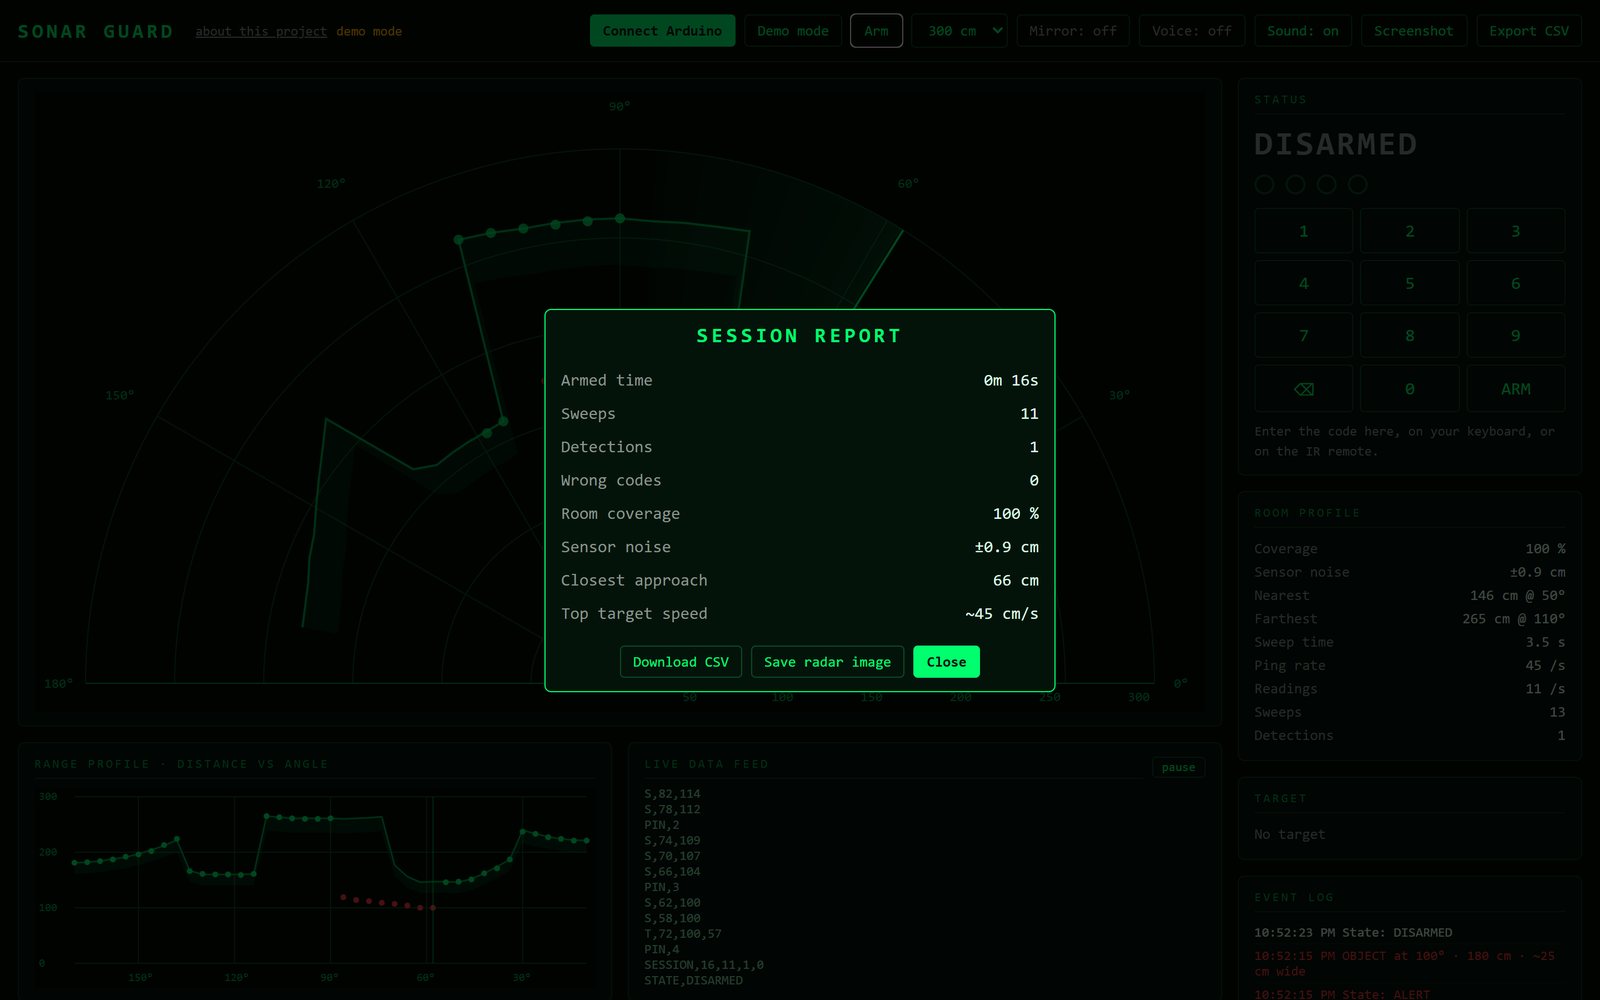Switch on Demo mode in the top bar
The height and width of the screenshot is (1000, 1600).
click(x=793, y=31)
